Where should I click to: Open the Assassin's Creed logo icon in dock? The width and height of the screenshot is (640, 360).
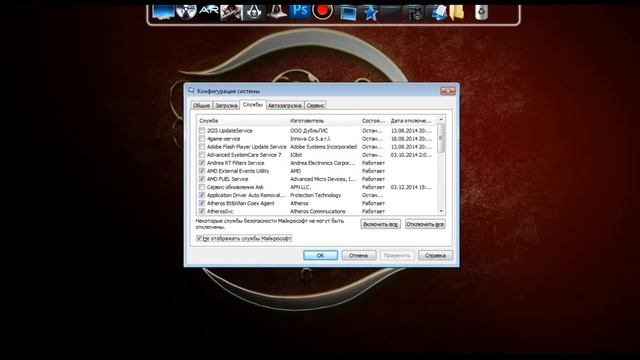(x=254, y=12)
